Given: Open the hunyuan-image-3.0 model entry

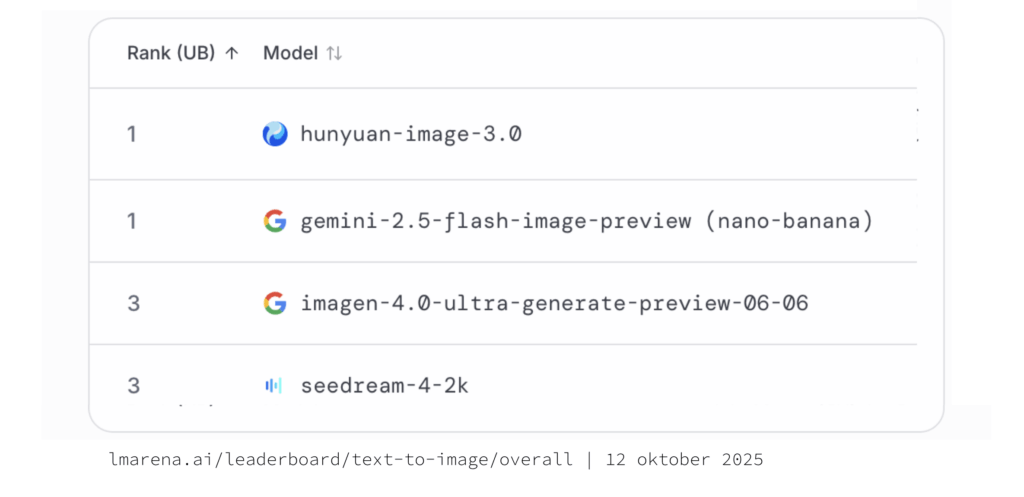Looking at the screenshot, I should [411, 134].
